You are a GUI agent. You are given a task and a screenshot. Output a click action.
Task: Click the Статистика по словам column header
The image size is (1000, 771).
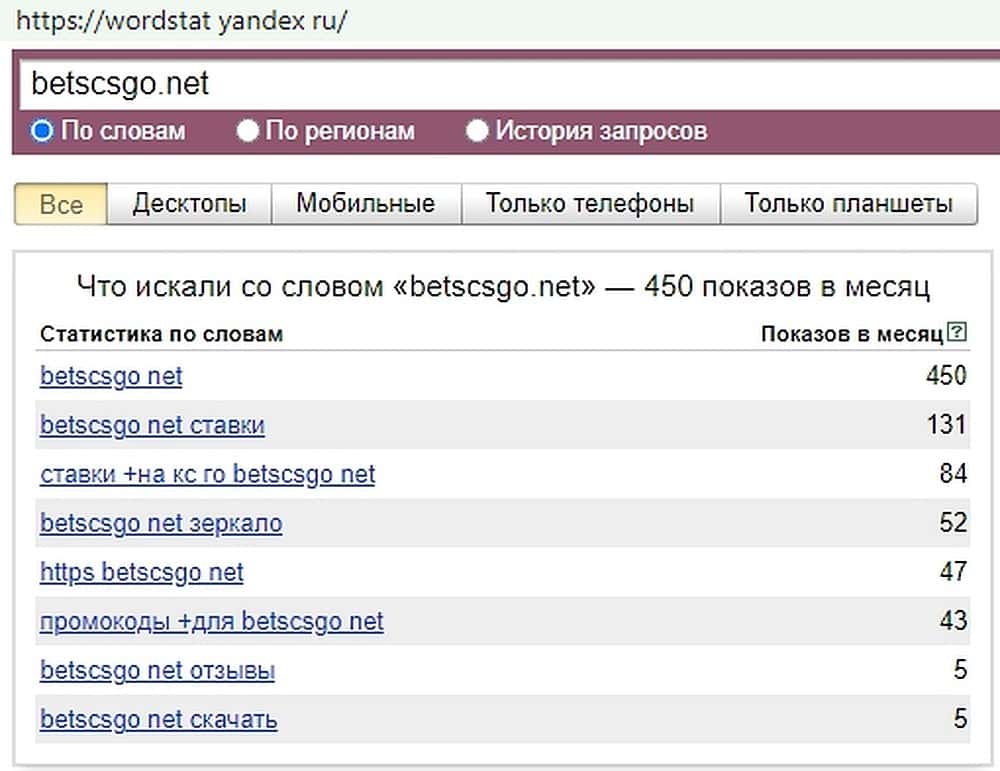click(x=161, y=334)
